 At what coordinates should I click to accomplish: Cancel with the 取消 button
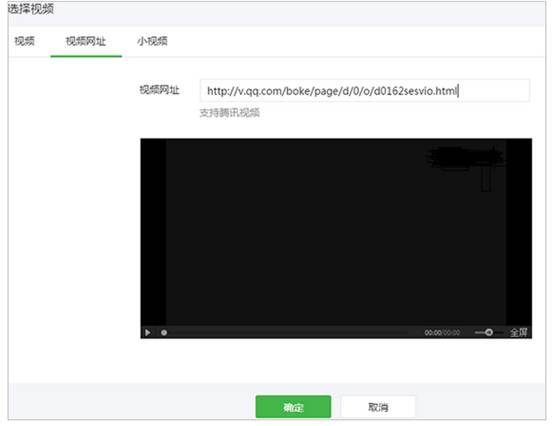pyautogui.click(x=378, y=407)
